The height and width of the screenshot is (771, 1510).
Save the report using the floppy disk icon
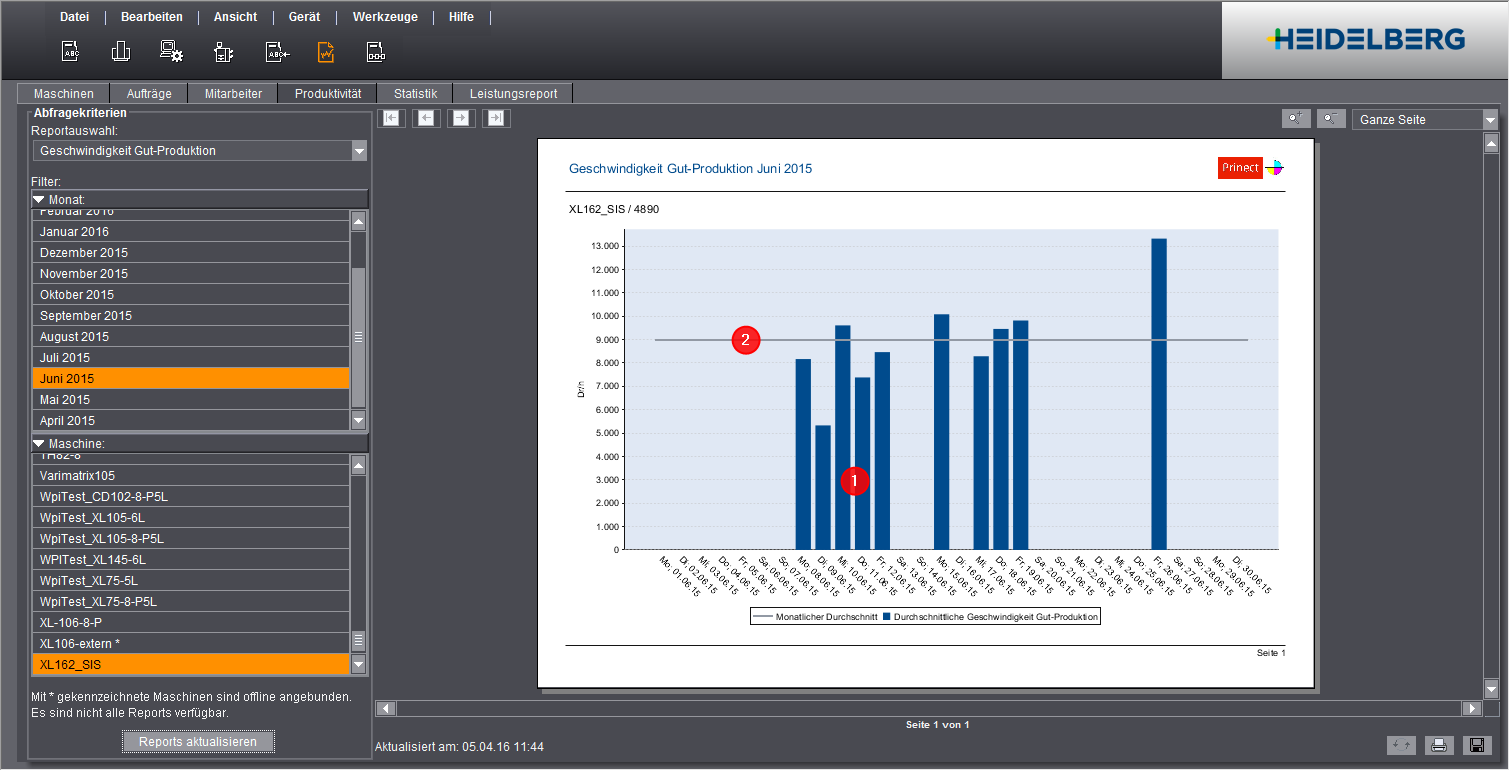click(x=1477, y=745)
